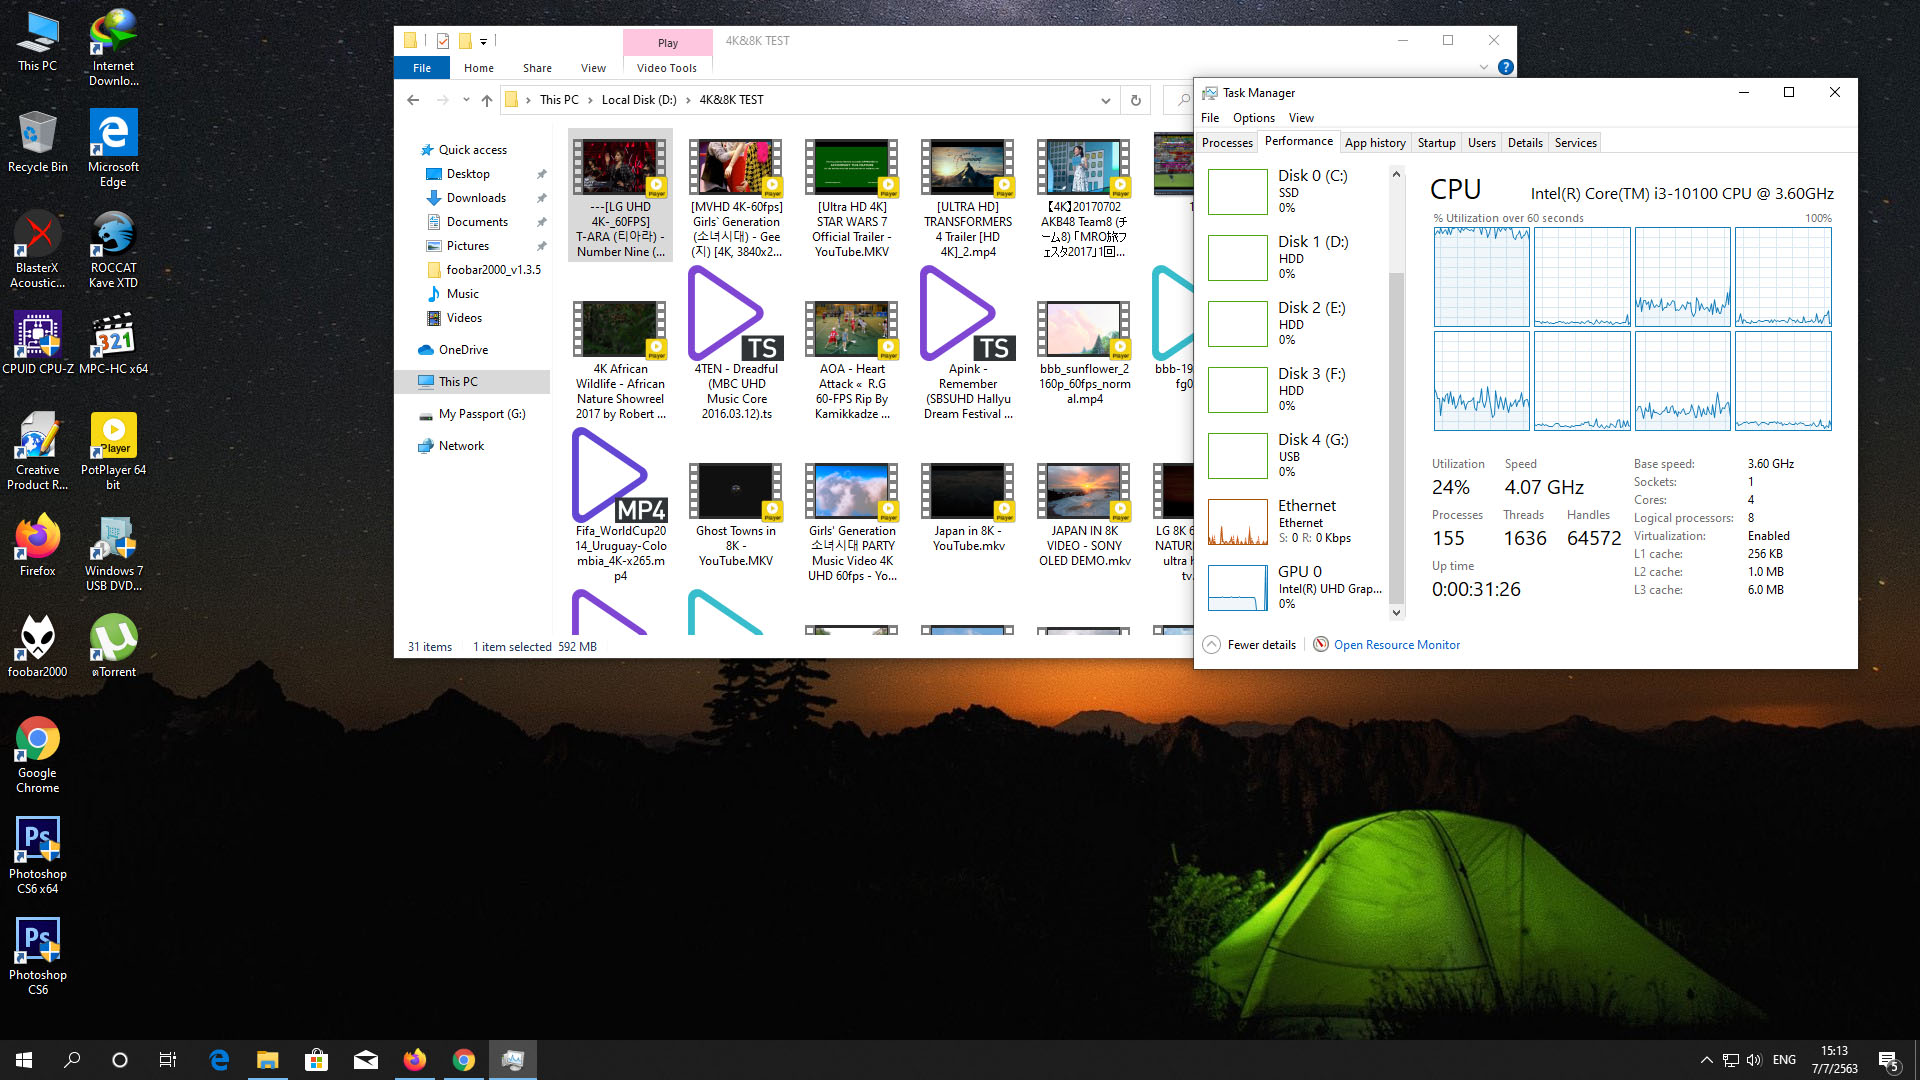The image size is (1920, 1080).
Task: Open the Options menu in Task Manager
Action: pos(1253,118)
